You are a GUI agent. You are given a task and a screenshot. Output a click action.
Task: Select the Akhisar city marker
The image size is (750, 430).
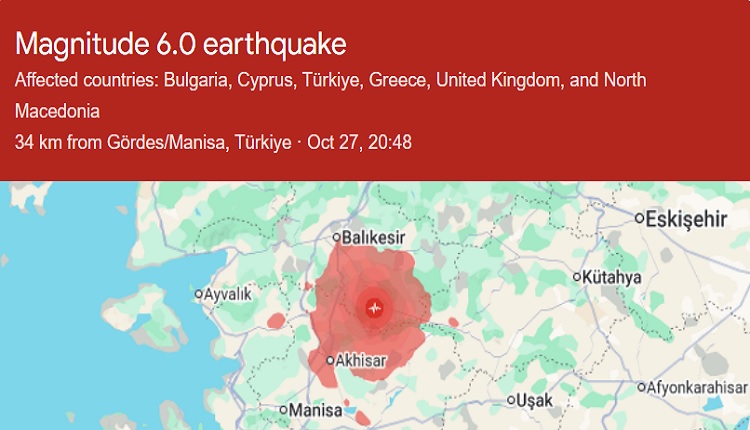[x=330, y=361]
